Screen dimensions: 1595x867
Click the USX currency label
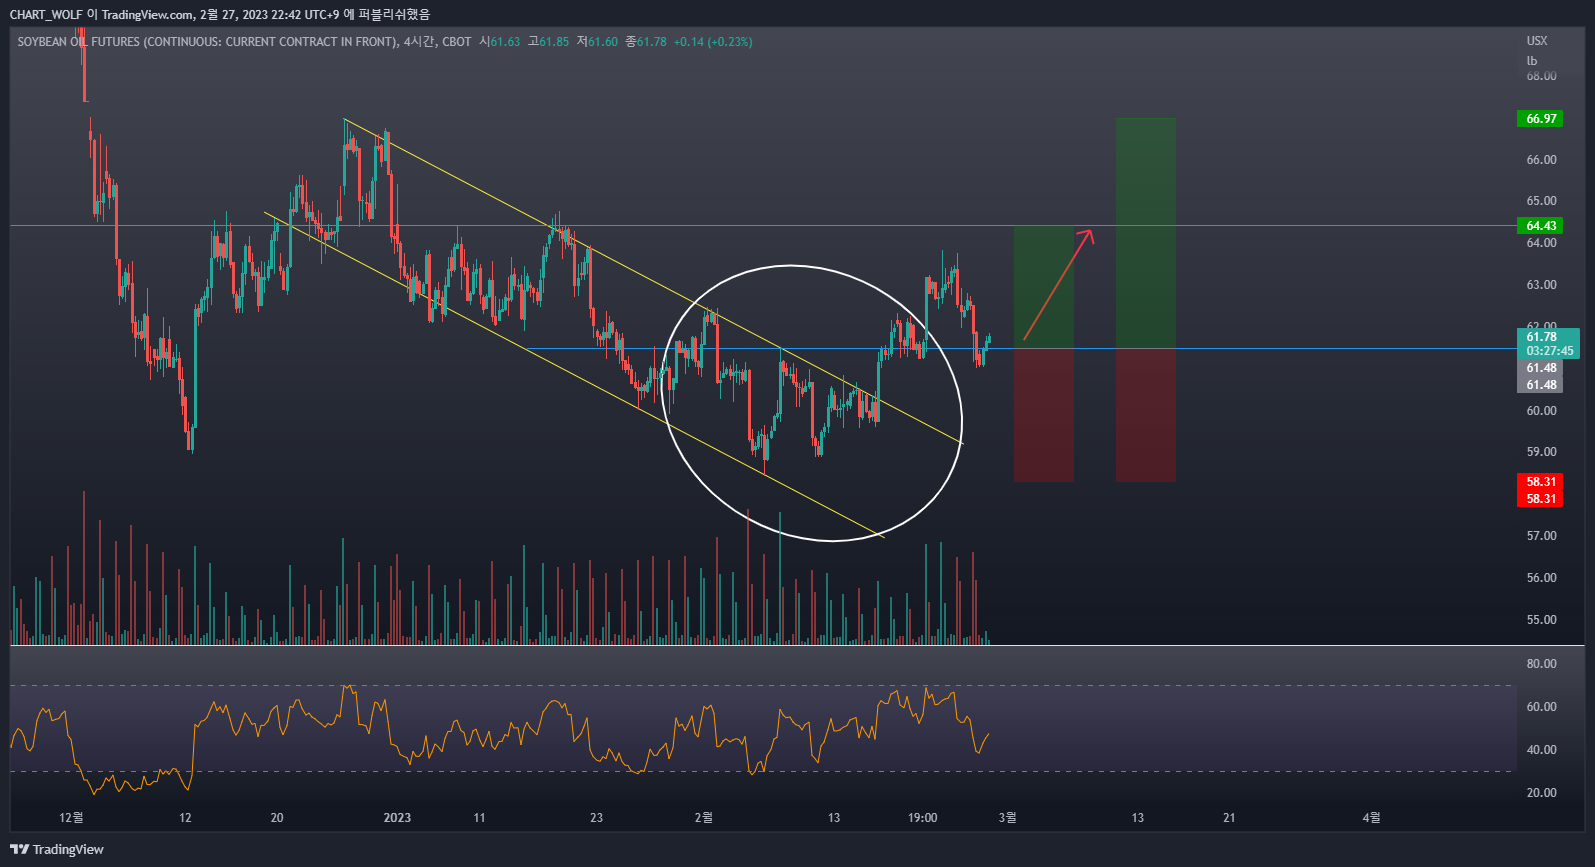(x=1537, y=41)
